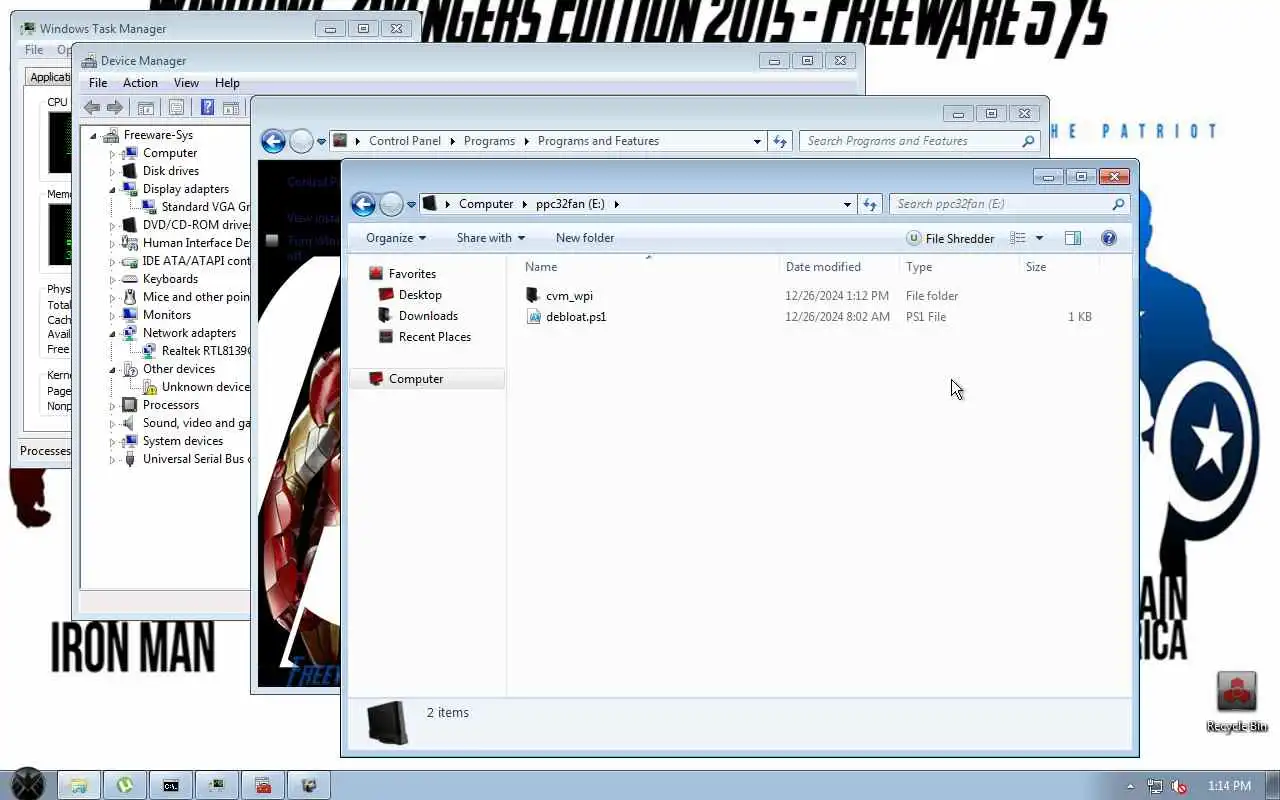Click Recent Places icon in navigation pane
The image size is (1280, 800).
pyautogui.click(x=386, y=337)
